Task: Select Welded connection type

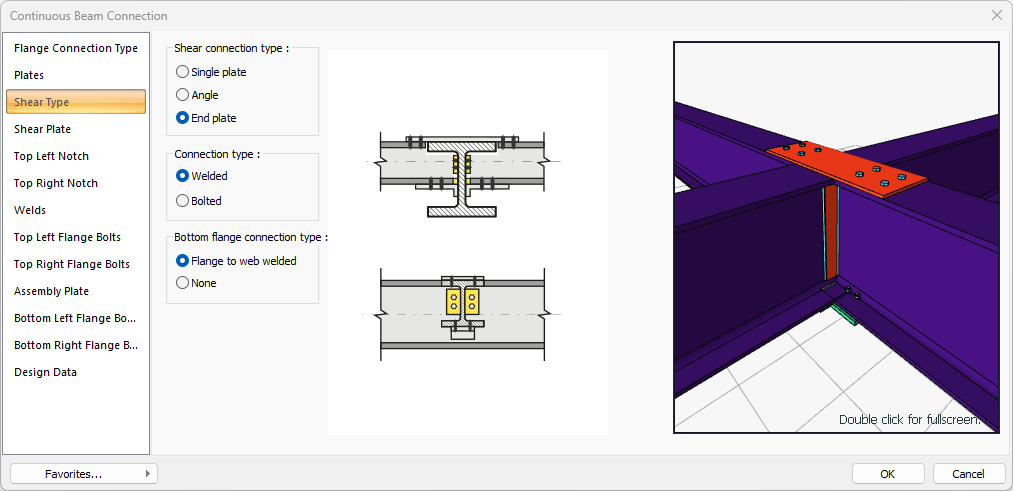Action: coord(182,176)
